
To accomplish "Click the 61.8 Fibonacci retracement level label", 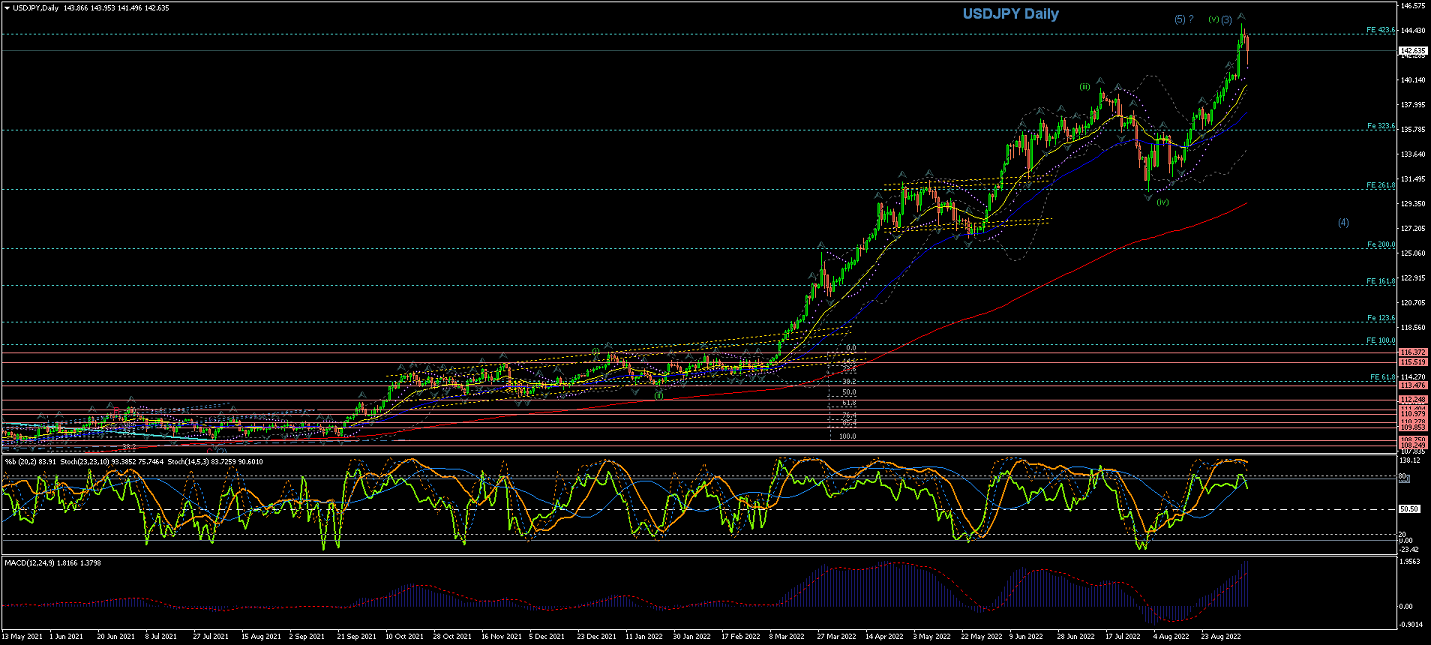I will coord(848,403).
